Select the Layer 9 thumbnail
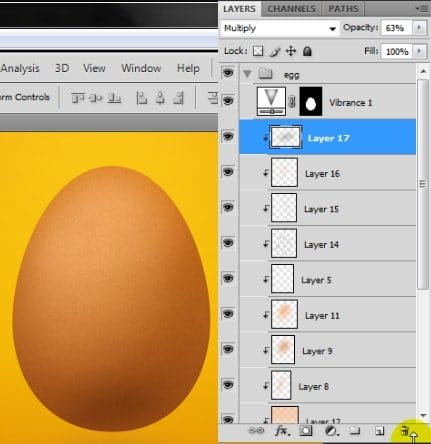431x444 pixels. [283, 349]
